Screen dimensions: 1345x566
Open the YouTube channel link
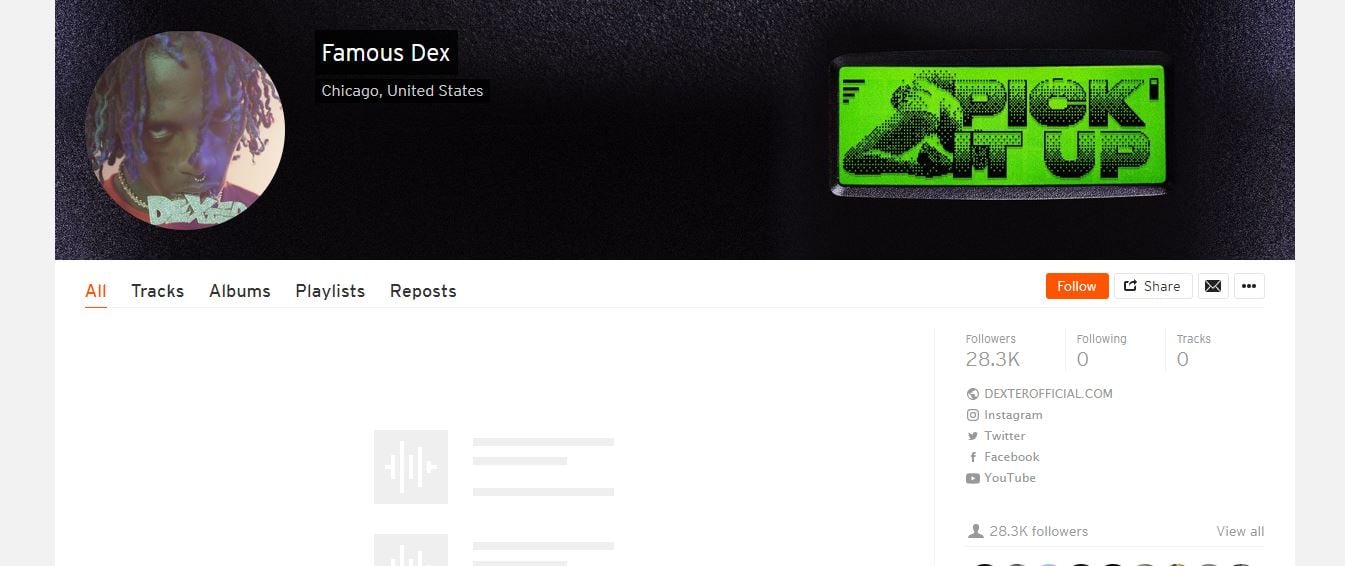[x=1001, y=478]
